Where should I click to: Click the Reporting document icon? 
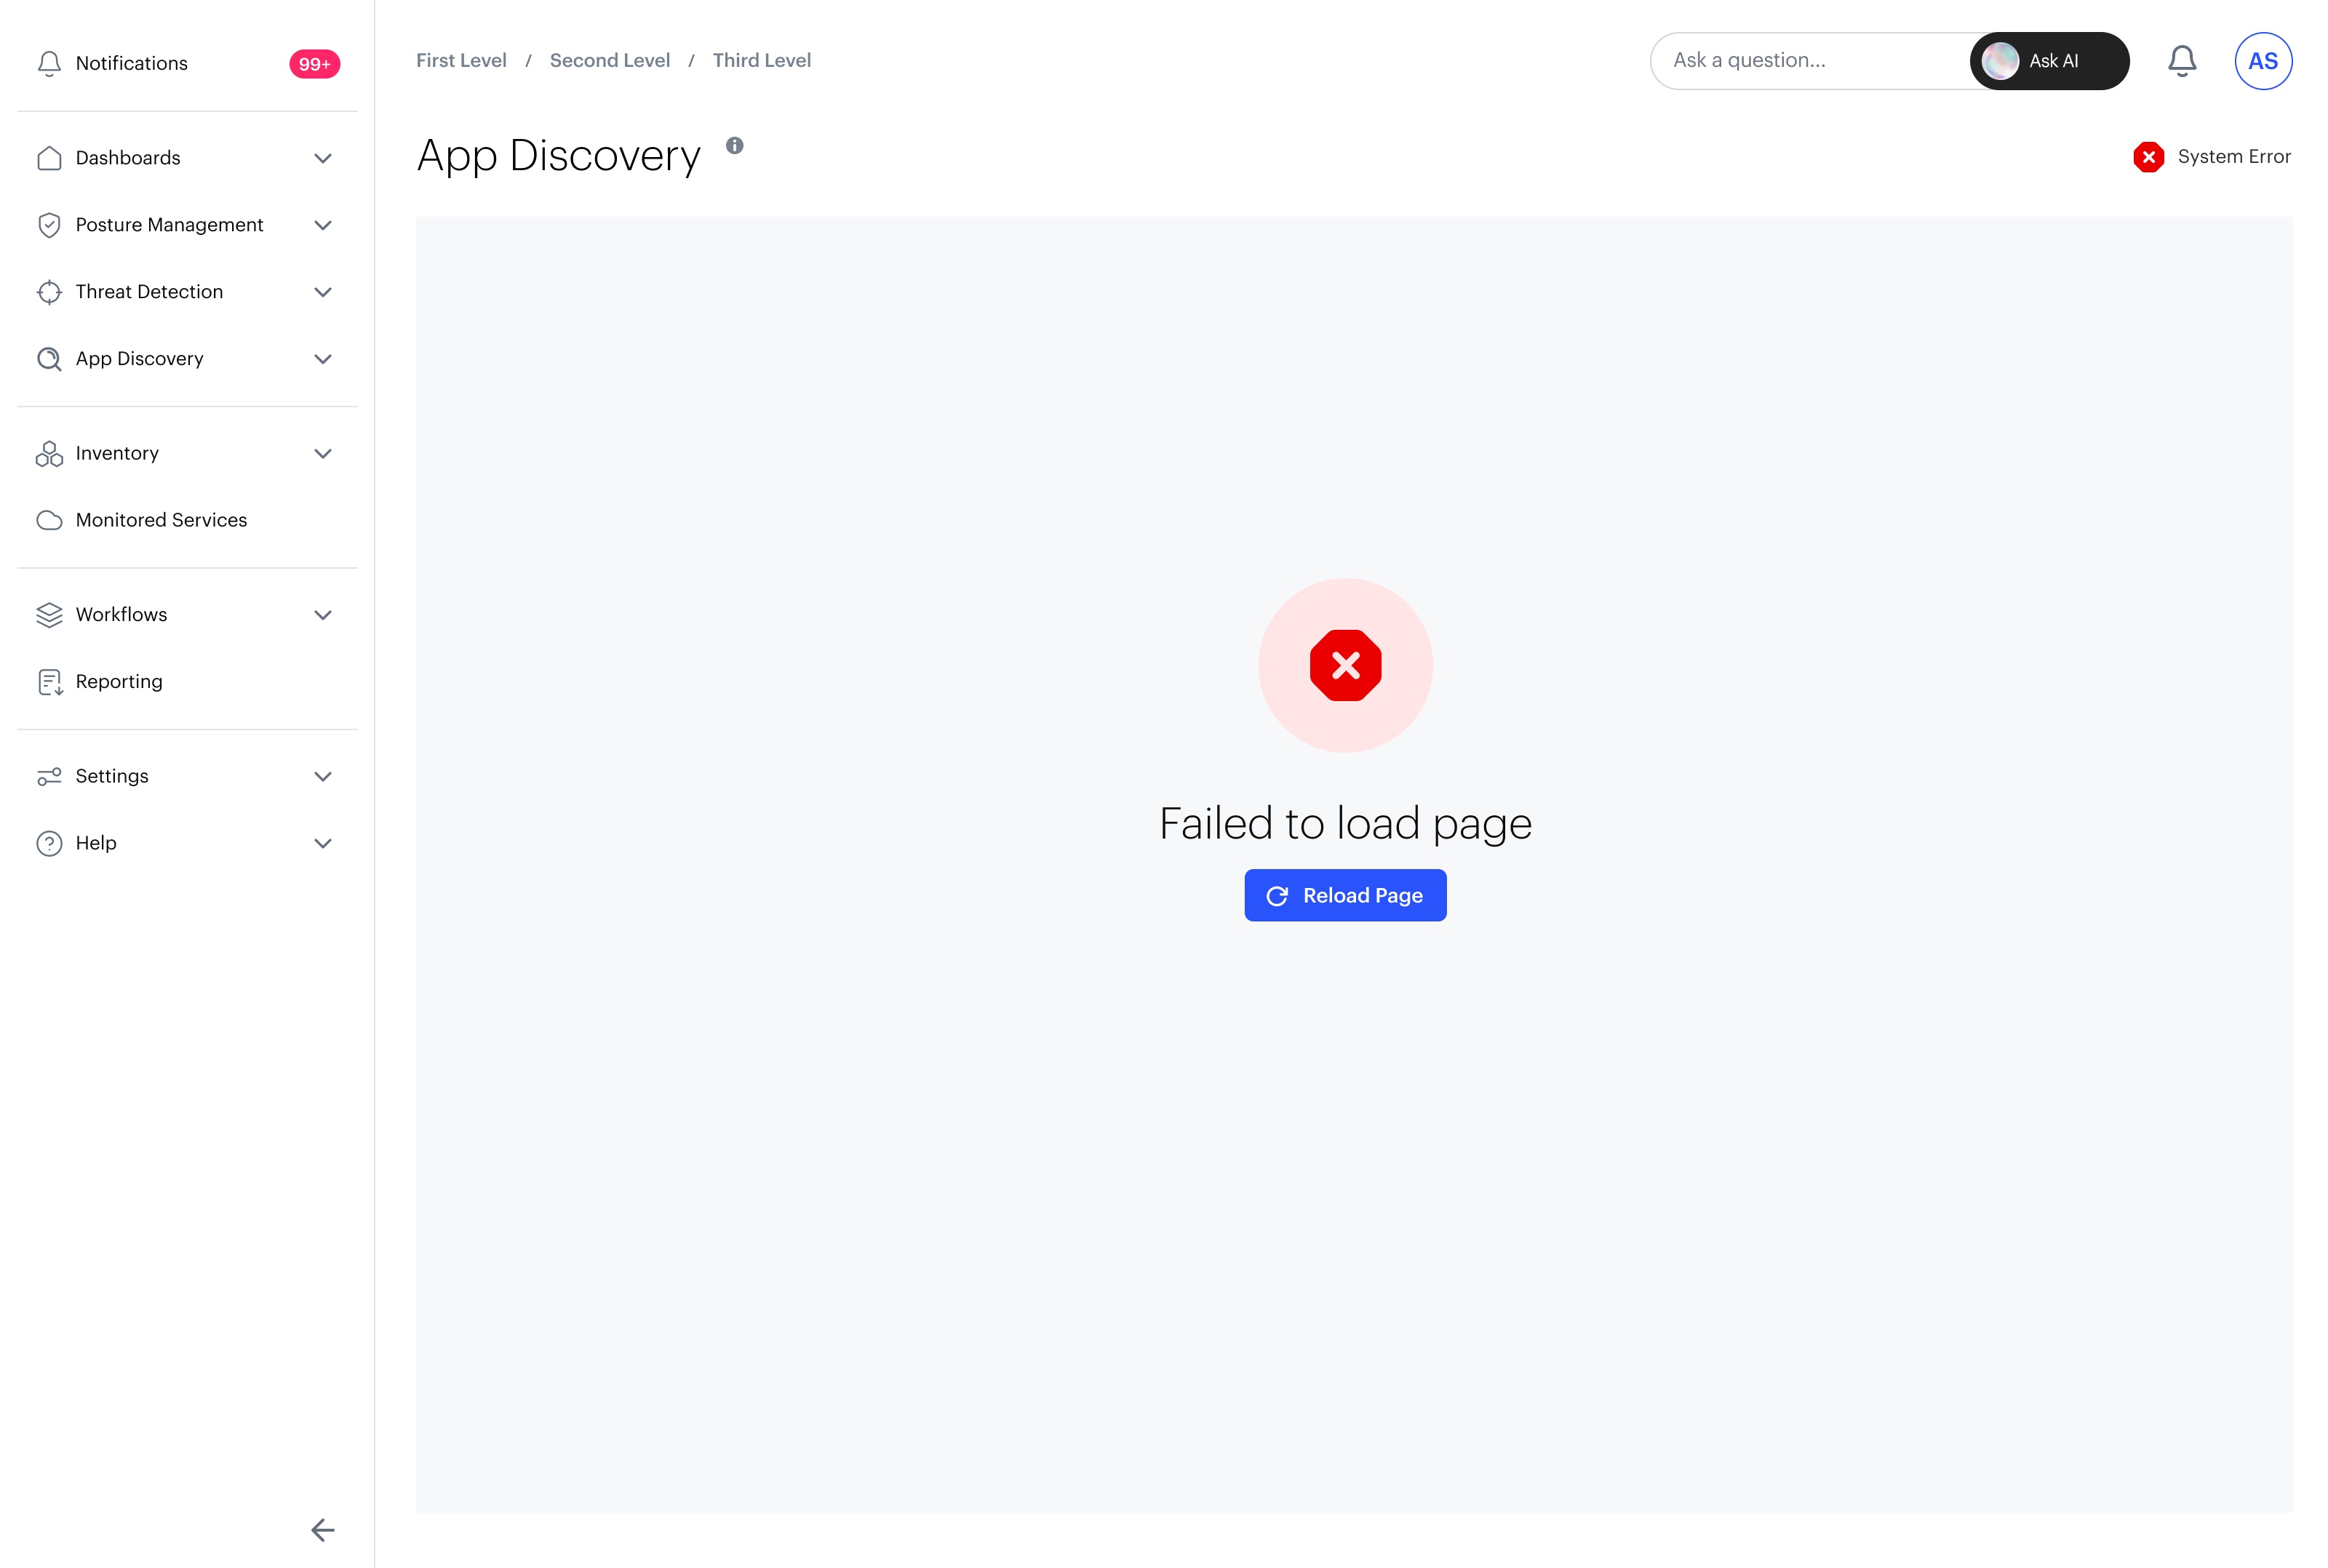(x=49, y=682)
